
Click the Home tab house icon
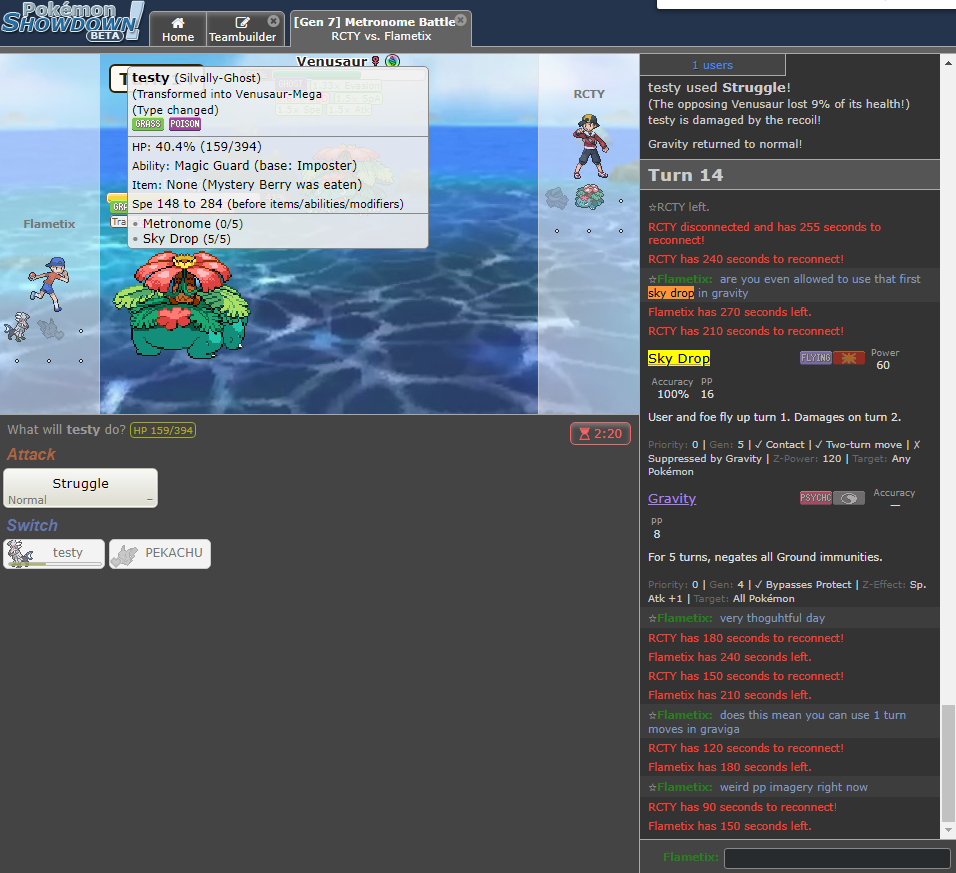point(178,22)
